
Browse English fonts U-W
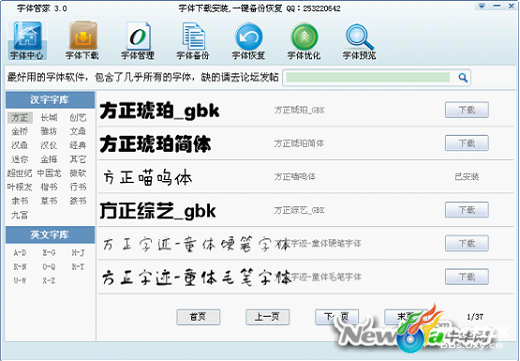(x=20, y=281)
